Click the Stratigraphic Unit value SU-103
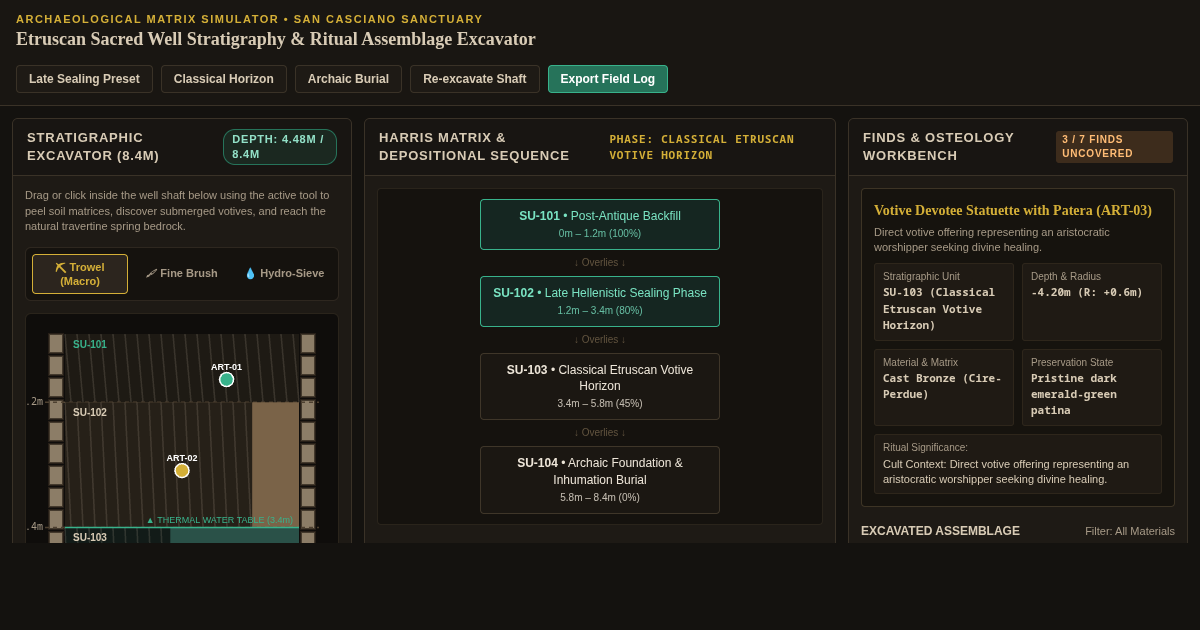 (941, 309)
